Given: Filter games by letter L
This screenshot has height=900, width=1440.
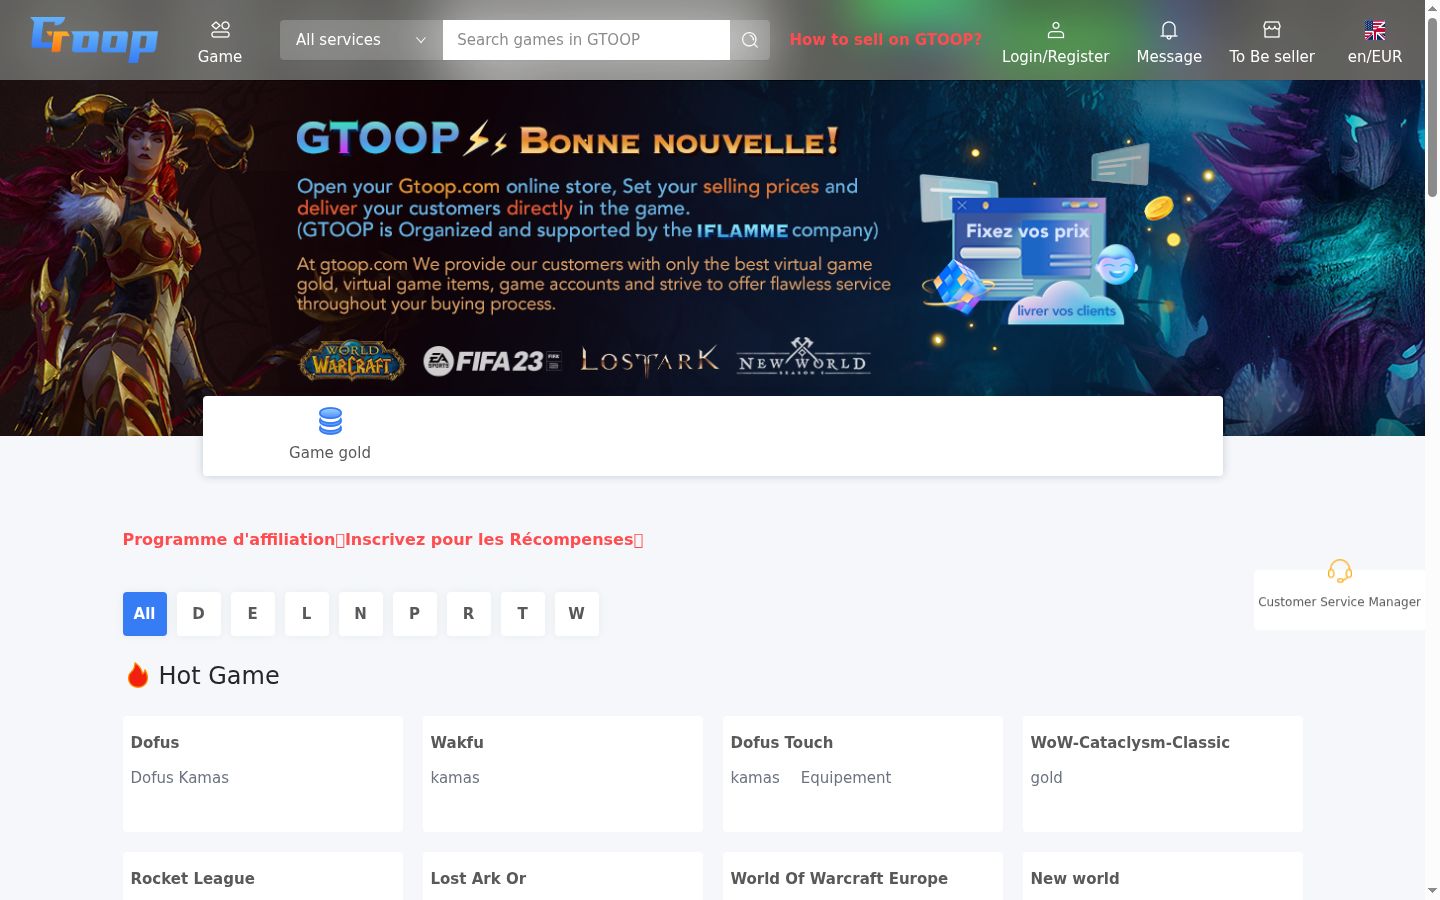Looking at the screenshot, I should coord(307,614).
